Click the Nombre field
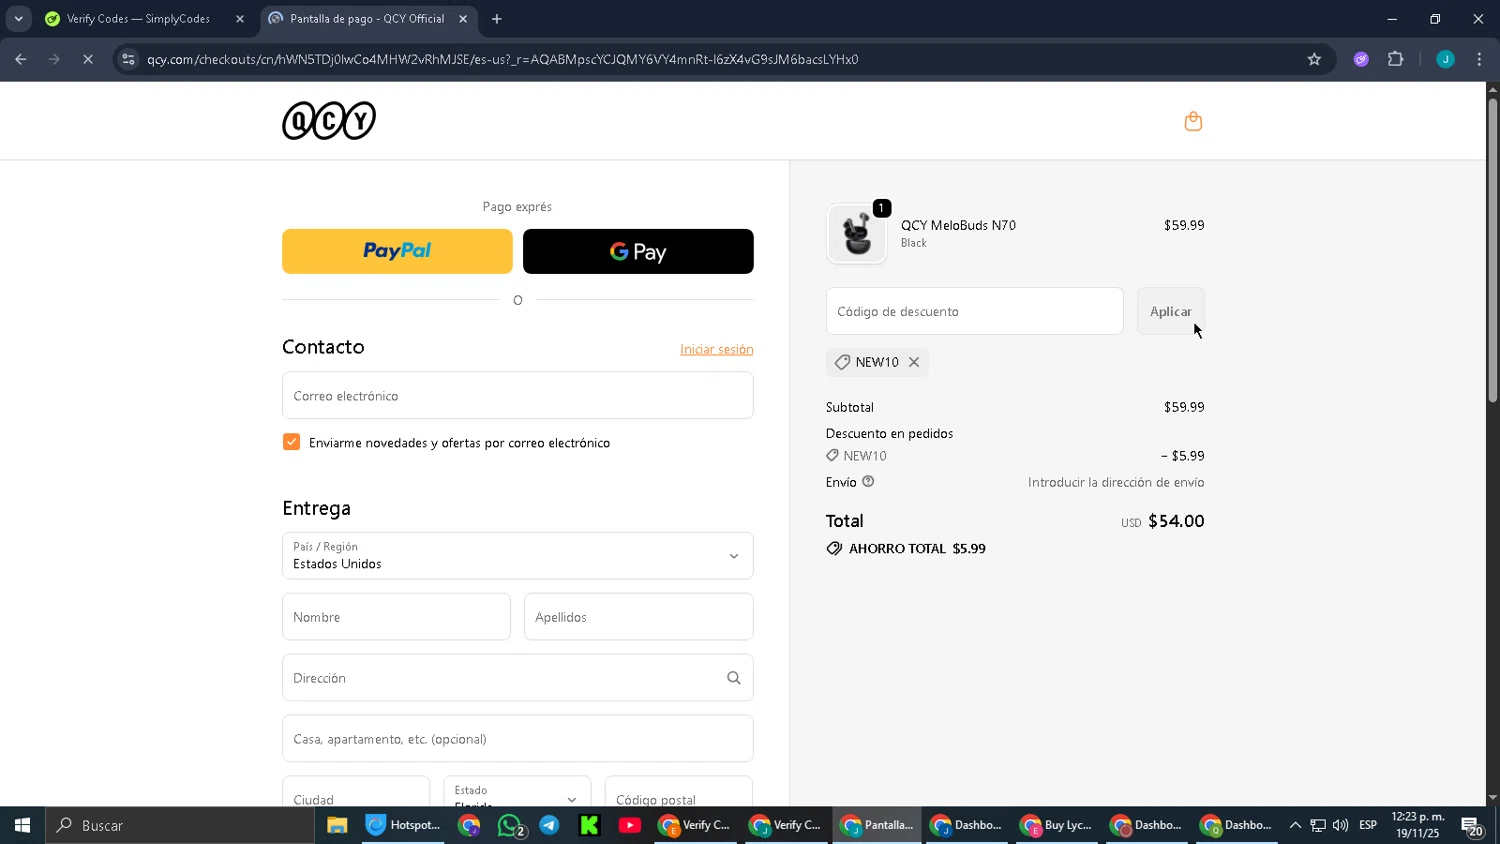The width and height of the screenshot is (1500, 844). point(396,617)
